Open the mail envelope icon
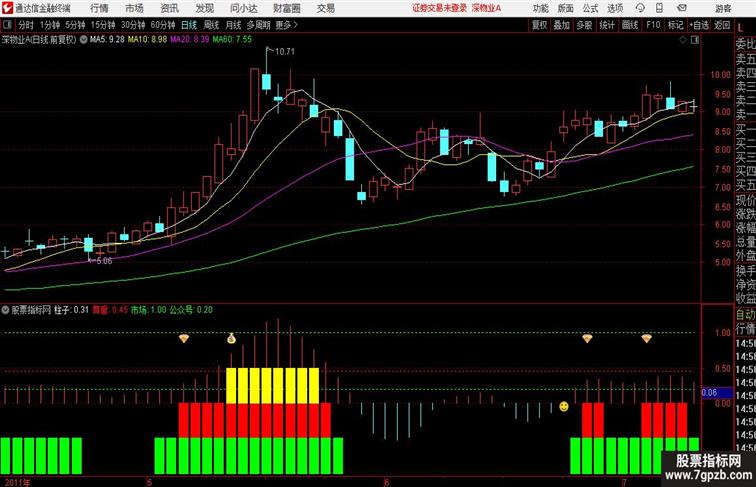 click(682, 8)
